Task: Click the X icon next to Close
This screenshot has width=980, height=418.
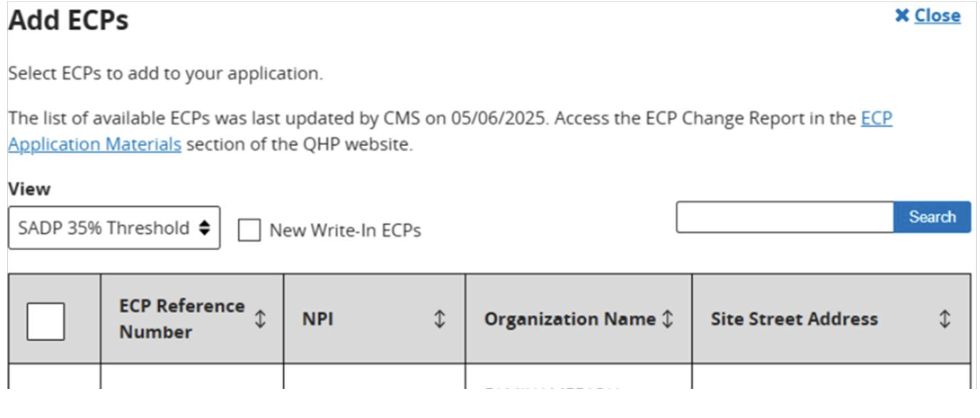Action: click(902, 16)
